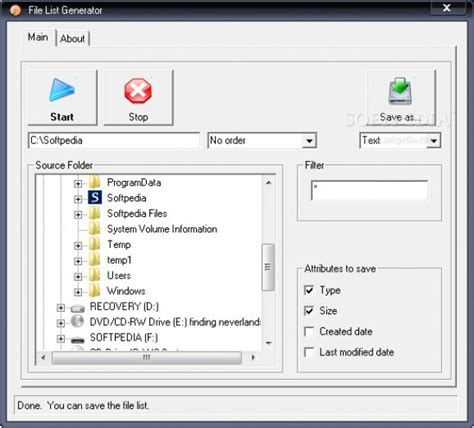Click the Windows folder icon
Image resolution: width=474 pixels, height=428 pixels.
[x=95, y=290]
